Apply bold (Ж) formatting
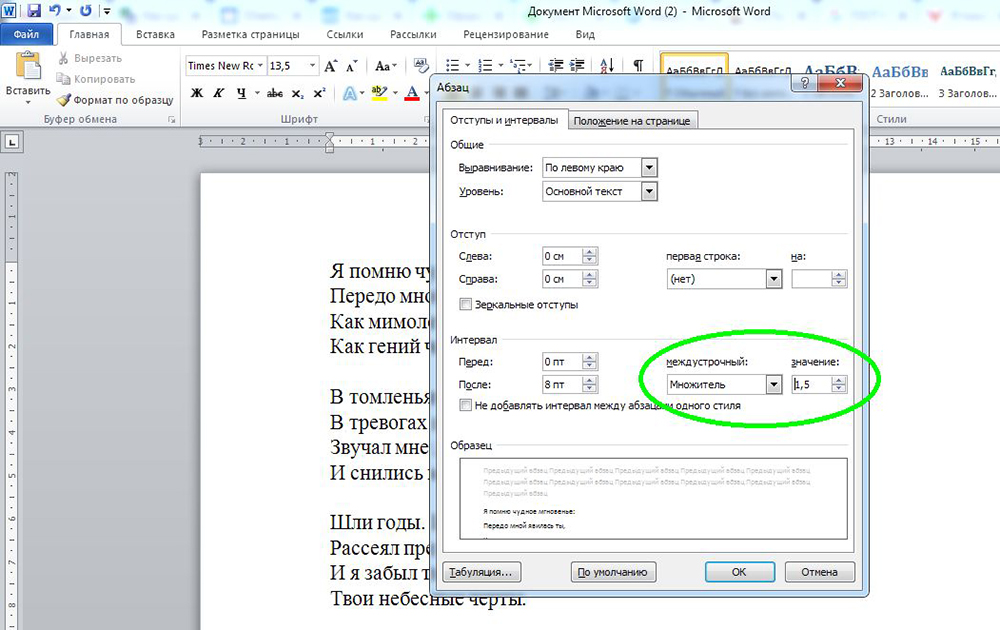 tap(197, 93)
